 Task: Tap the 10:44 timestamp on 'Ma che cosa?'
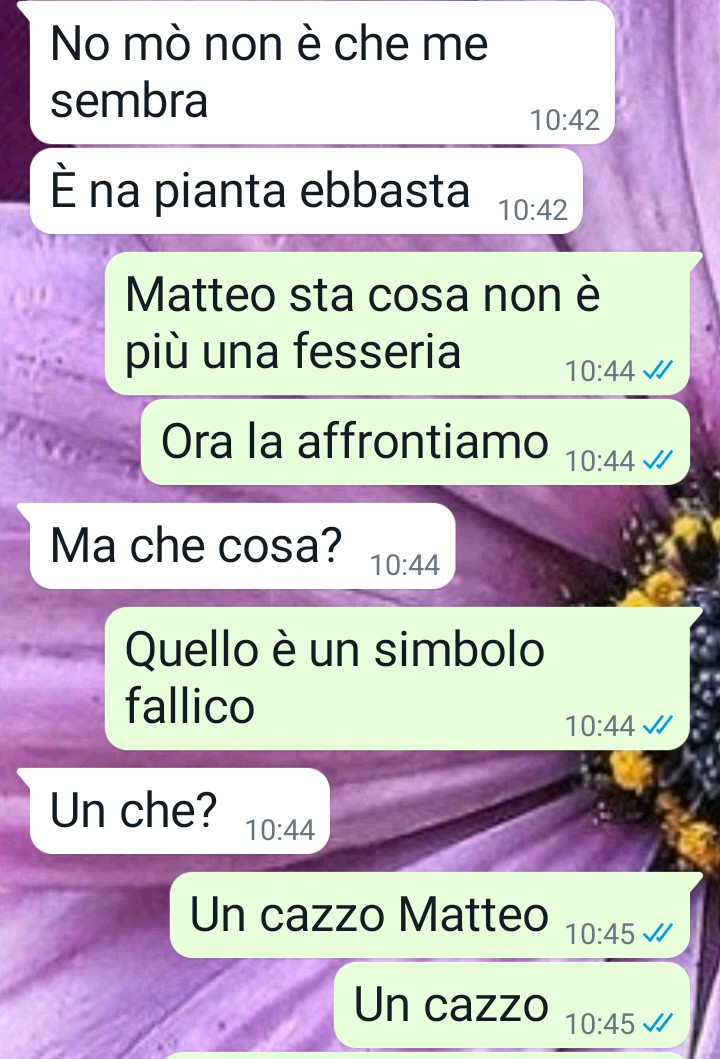(405, 565)
